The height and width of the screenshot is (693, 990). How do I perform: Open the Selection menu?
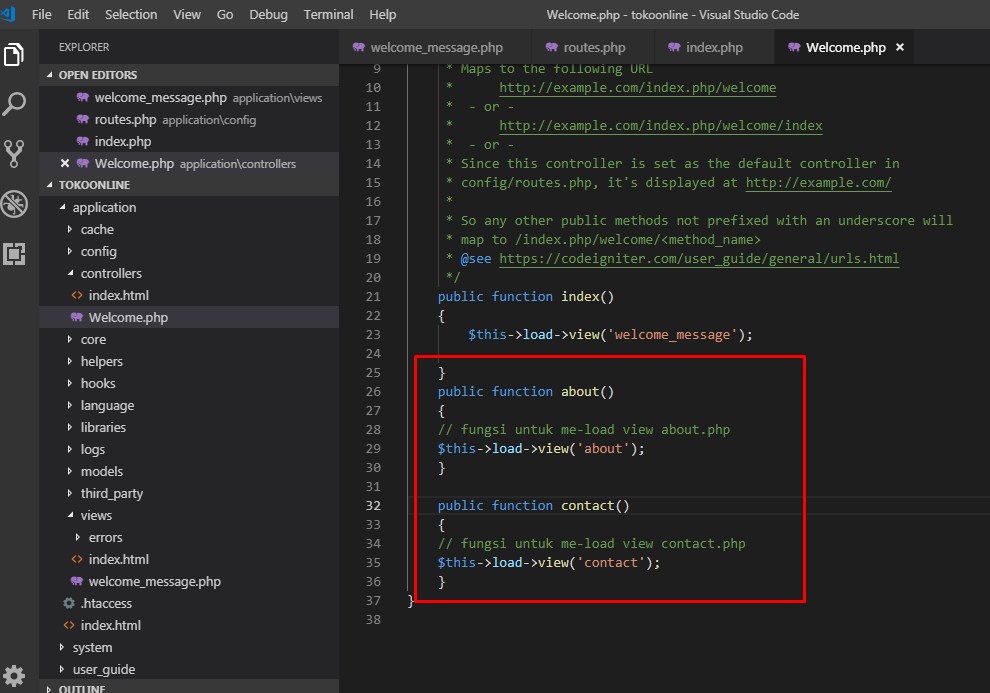tap(131, 15)
